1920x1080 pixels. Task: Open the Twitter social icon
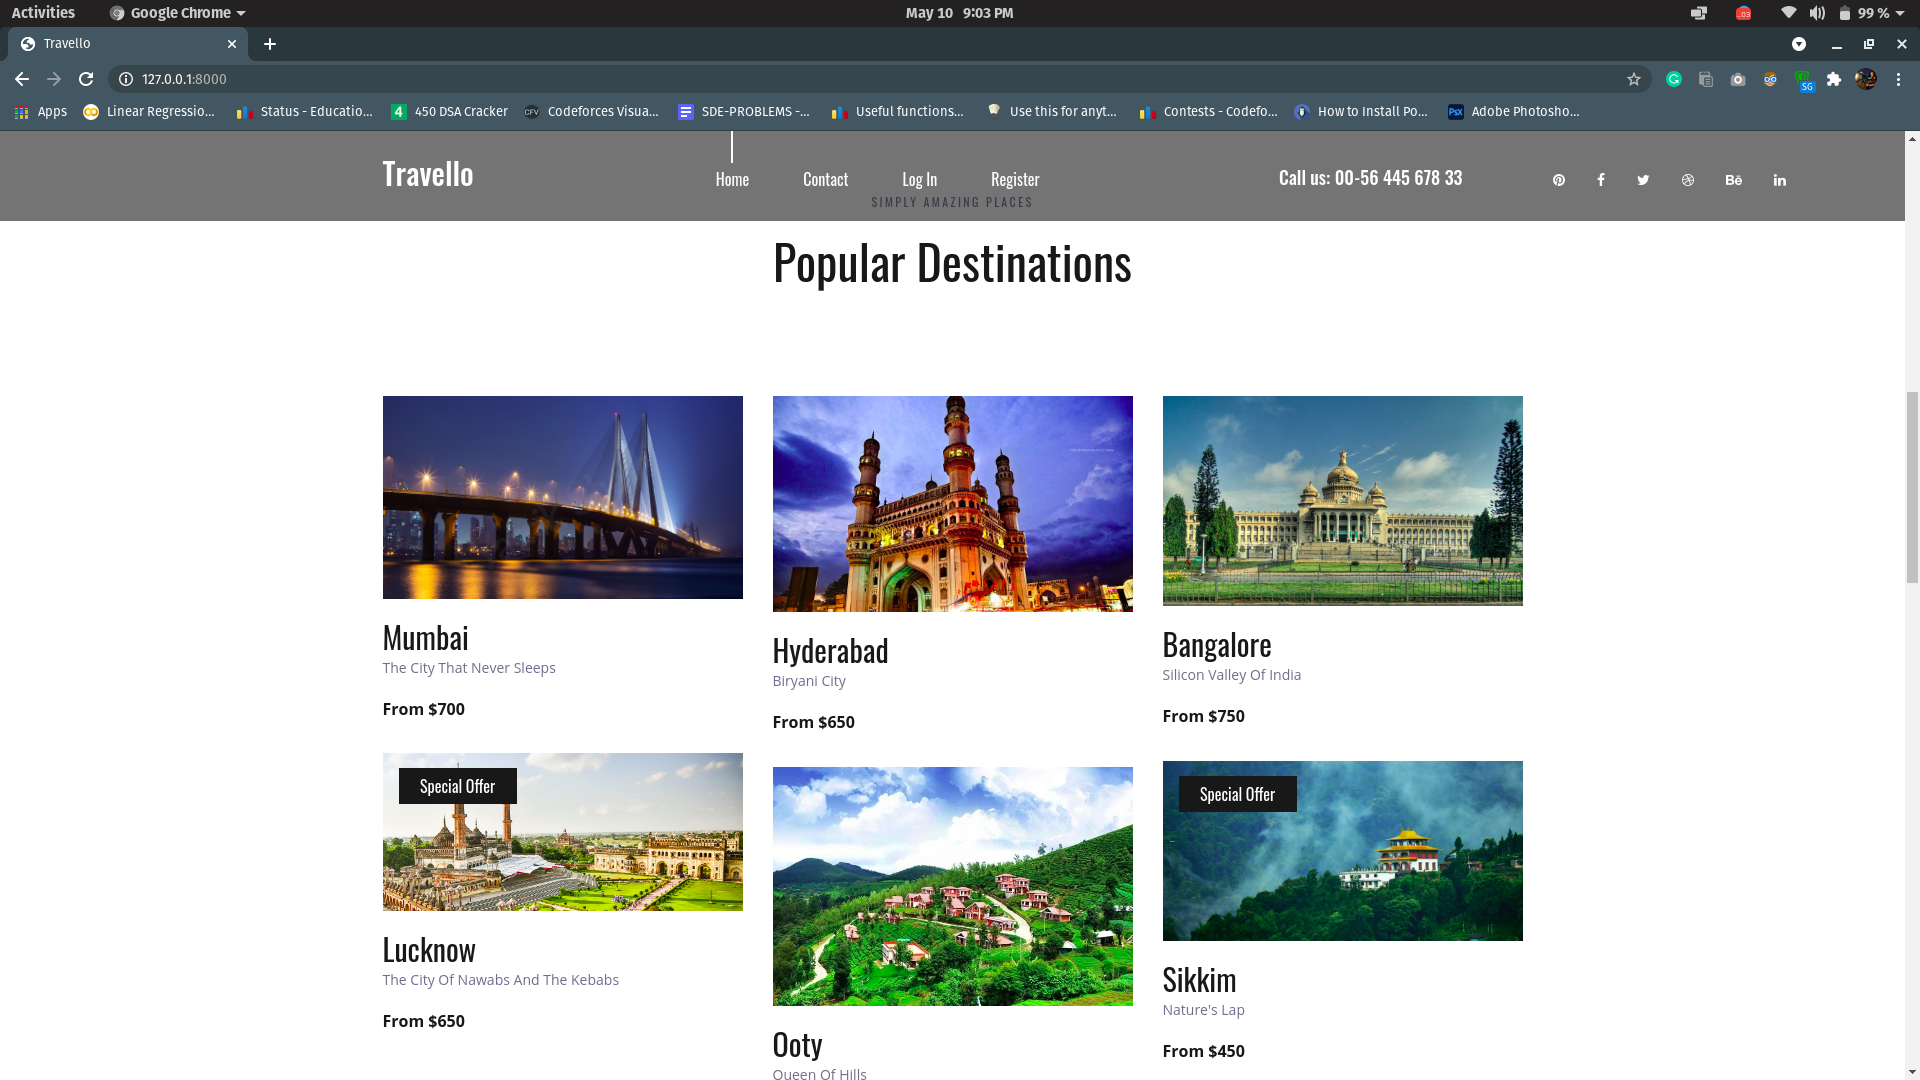click(1643, 180)
